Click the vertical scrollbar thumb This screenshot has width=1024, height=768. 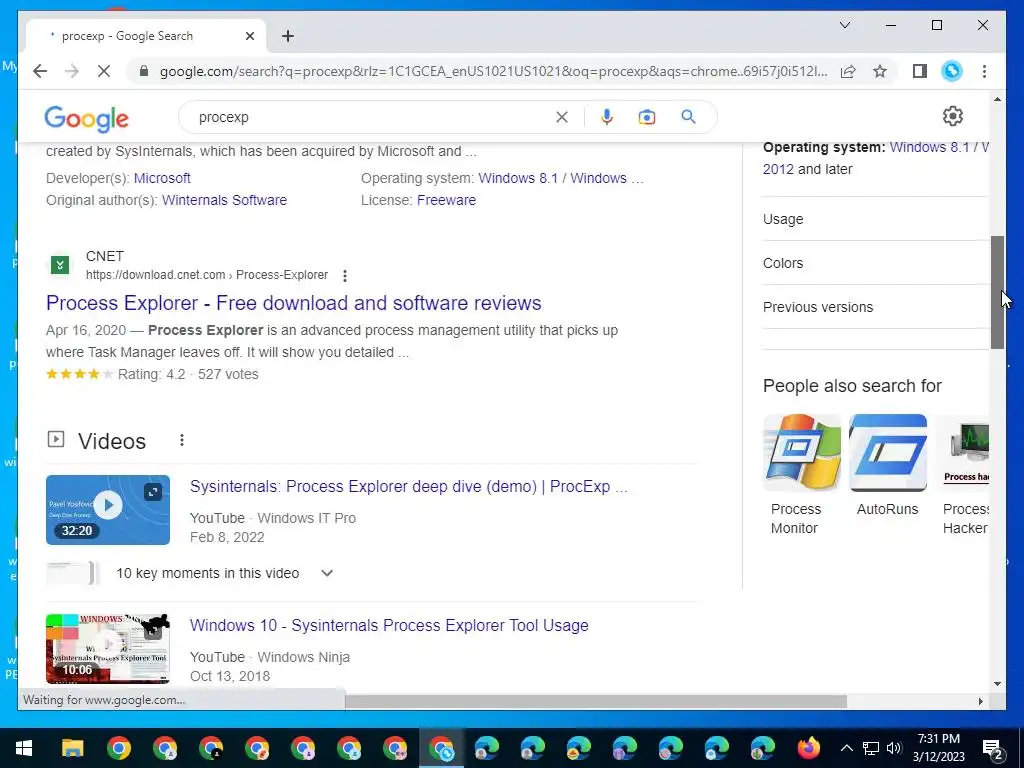click(997, 292)
